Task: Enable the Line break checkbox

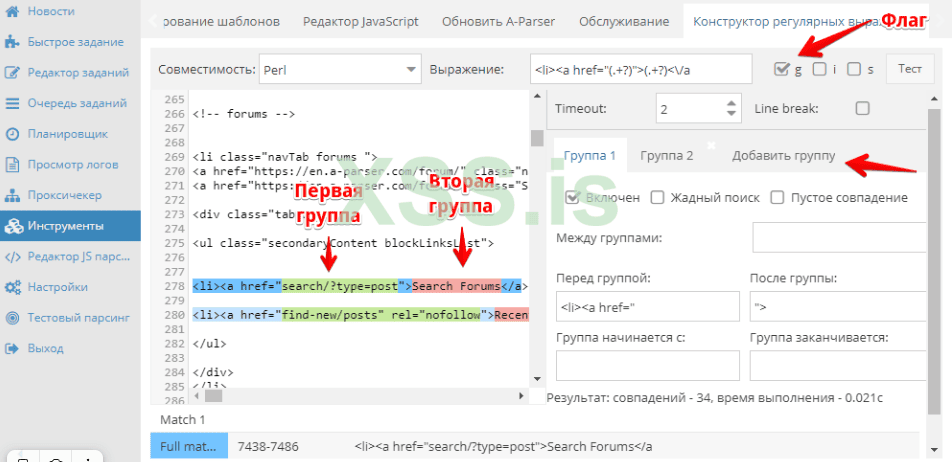Action: coord(862,109)
